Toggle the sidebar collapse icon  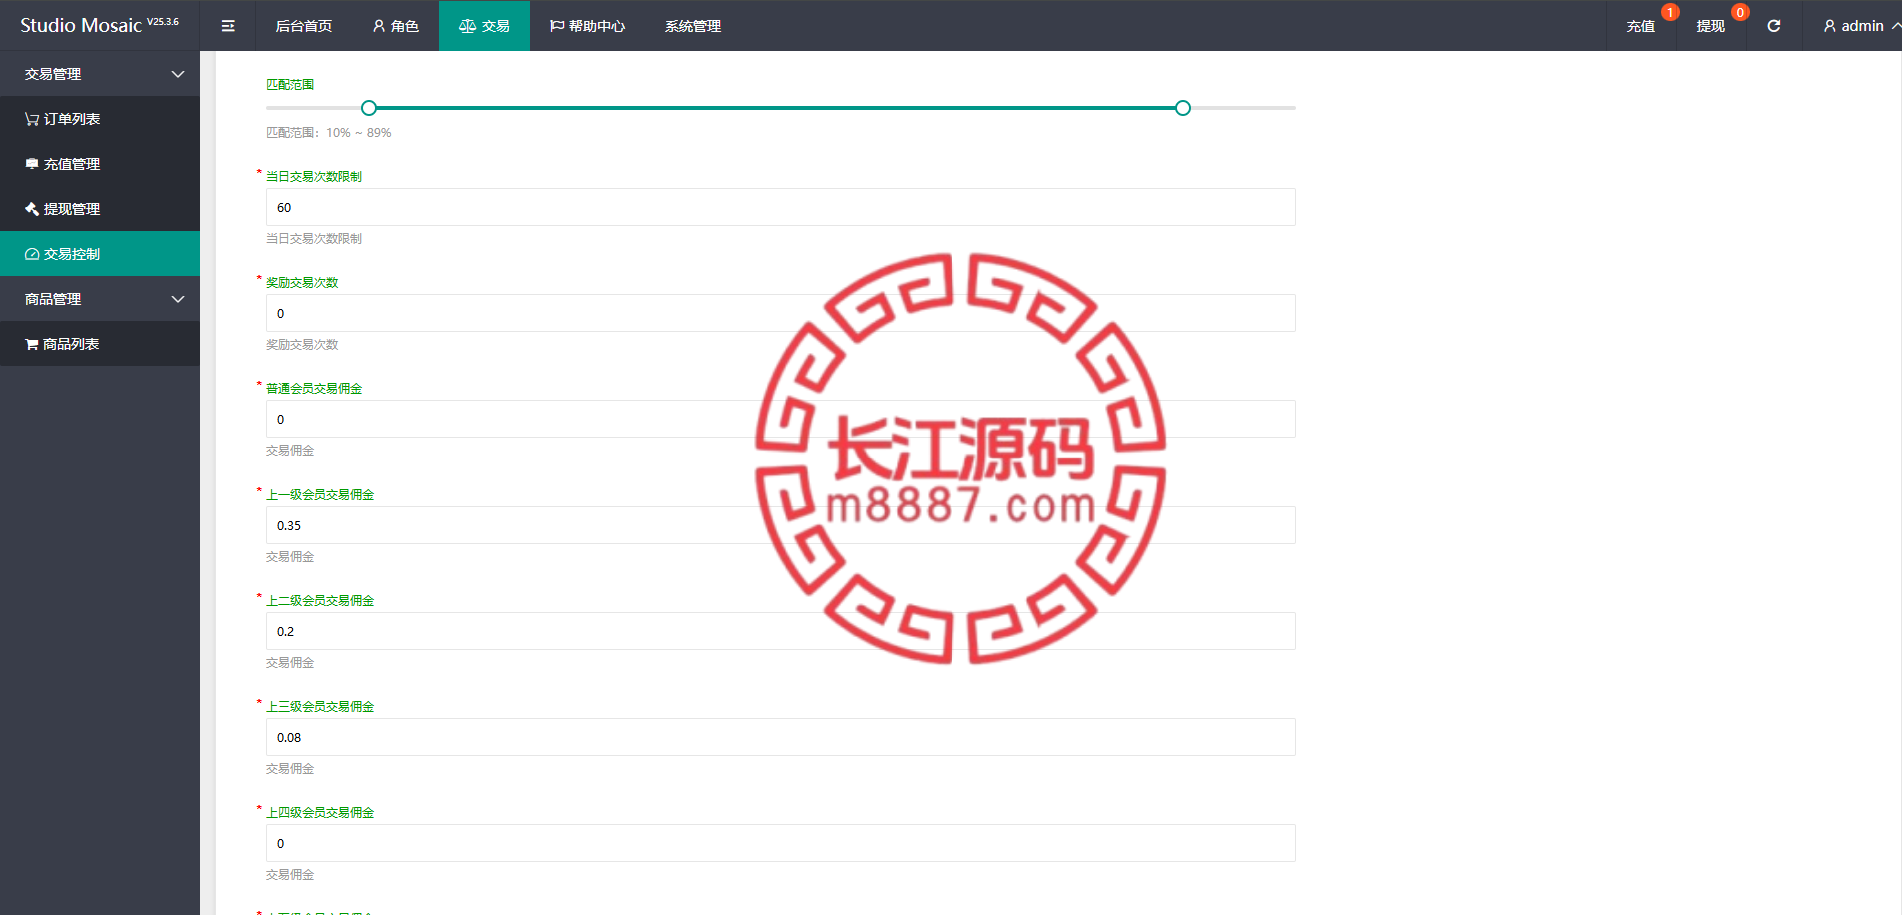click(x=228, y=26)
